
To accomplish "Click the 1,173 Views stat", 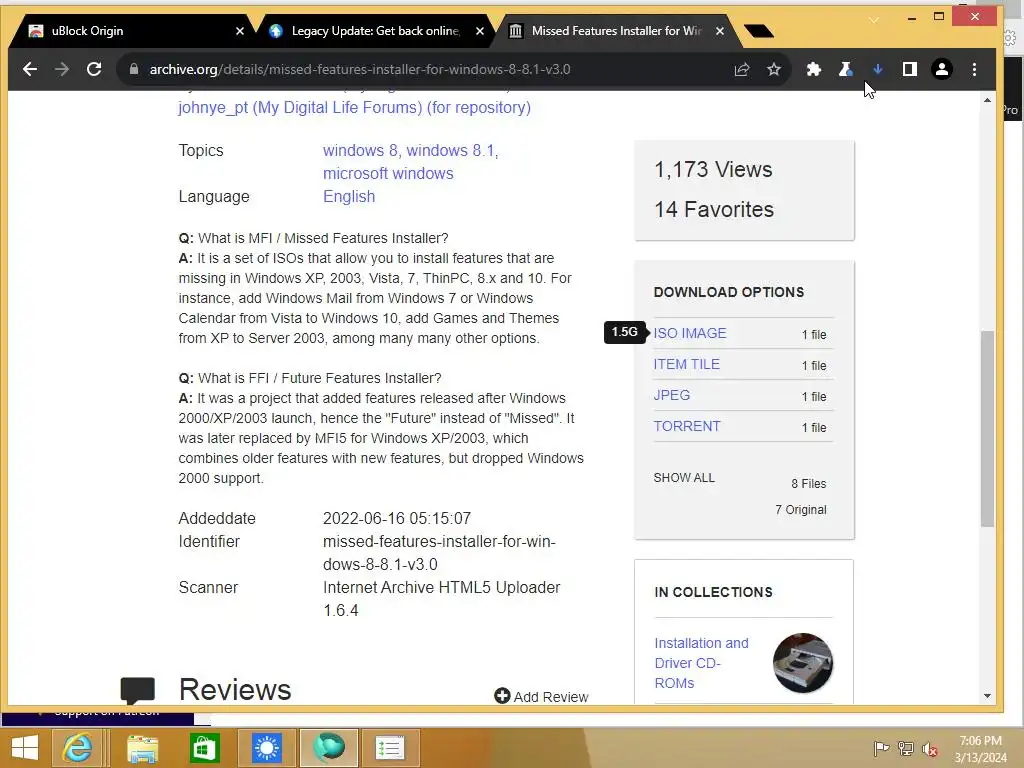I will (713, 170).
